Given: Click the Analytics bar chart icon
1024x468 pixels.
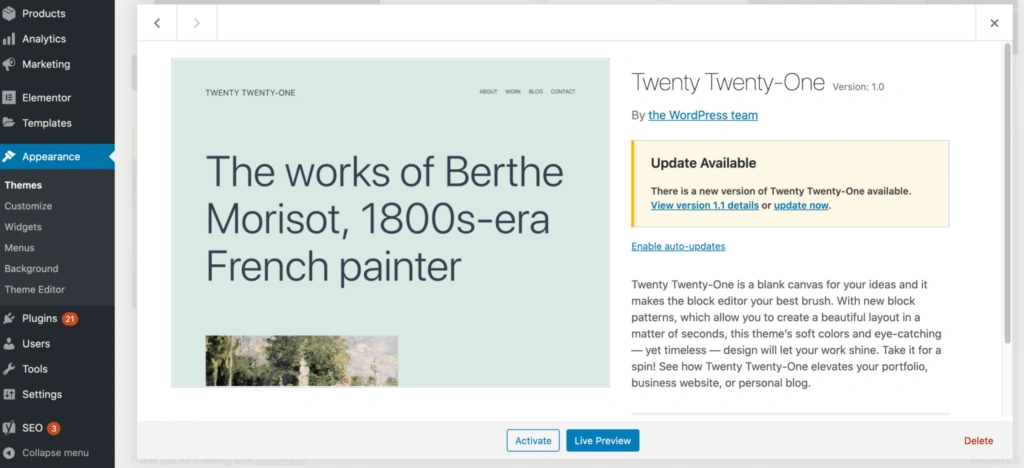Looking at the screenshot, I should coord(9,39).
